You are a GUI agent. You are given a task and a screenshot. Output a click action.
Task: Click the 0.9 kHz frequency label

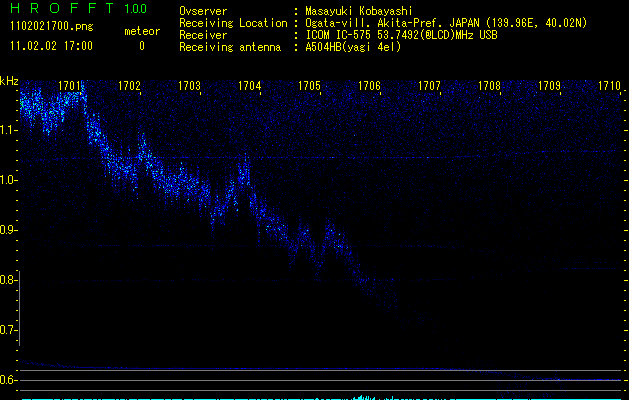tap(8, 230)
